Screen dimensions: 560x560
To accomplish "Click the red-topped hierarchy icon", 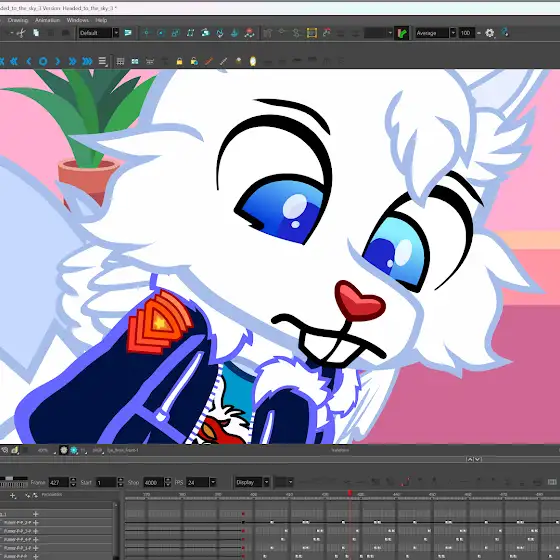I will click(x=250, y=33).
